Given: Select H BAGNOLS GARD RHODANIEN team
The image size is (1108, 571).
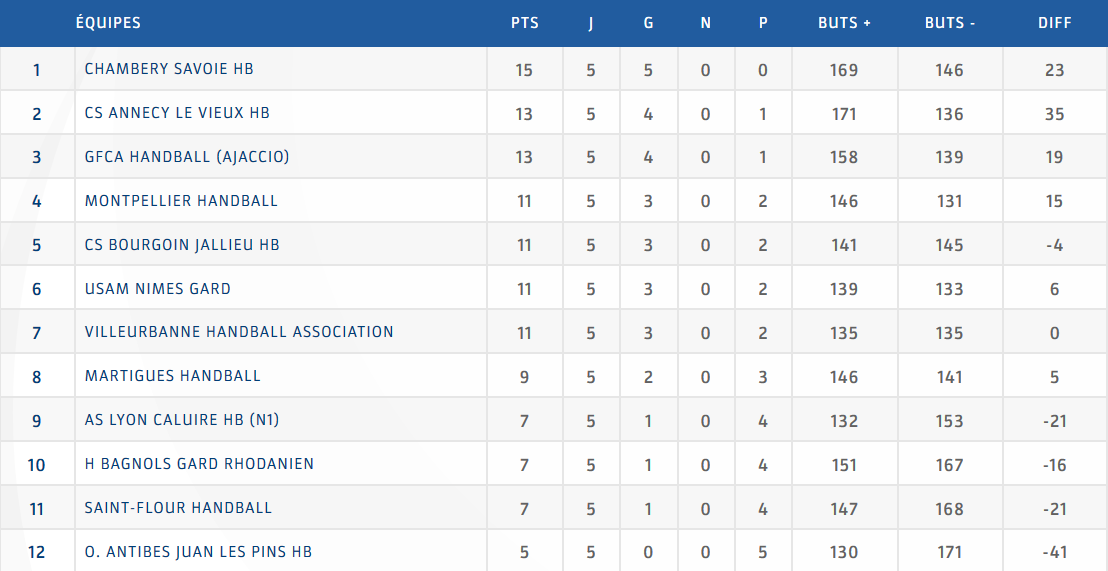Looking at the screenshot, I should pos(199,464).
